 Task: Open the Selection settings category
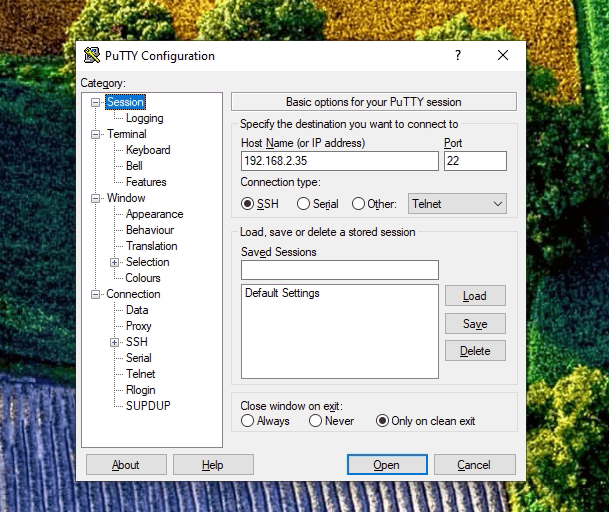click(x=148, y=262)
